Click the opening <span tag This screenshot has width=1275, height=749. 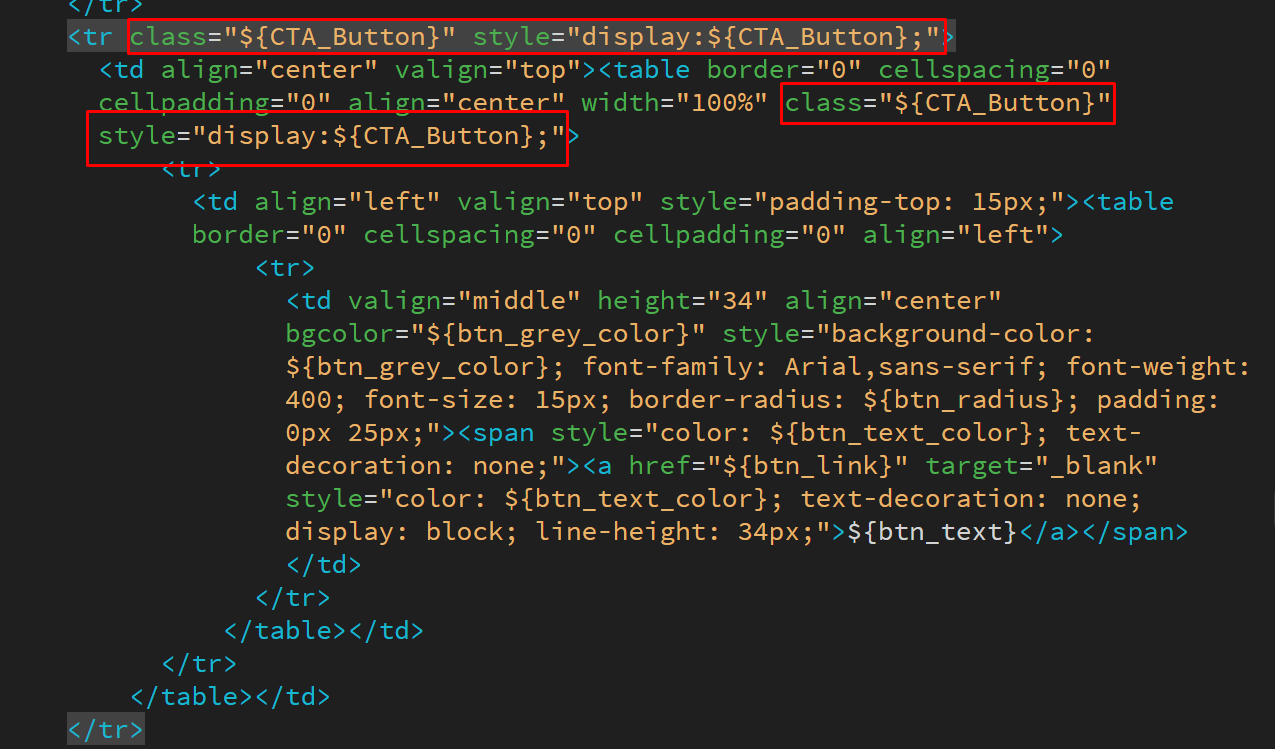502,433
